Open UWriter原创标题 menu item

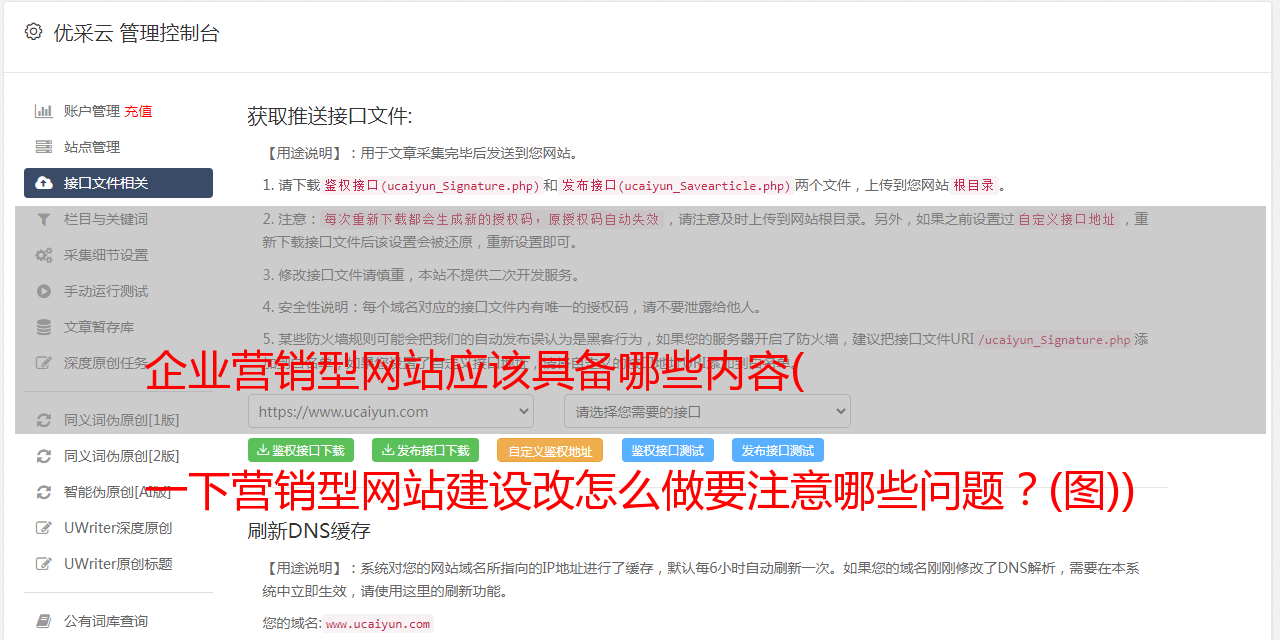(118, 564)
